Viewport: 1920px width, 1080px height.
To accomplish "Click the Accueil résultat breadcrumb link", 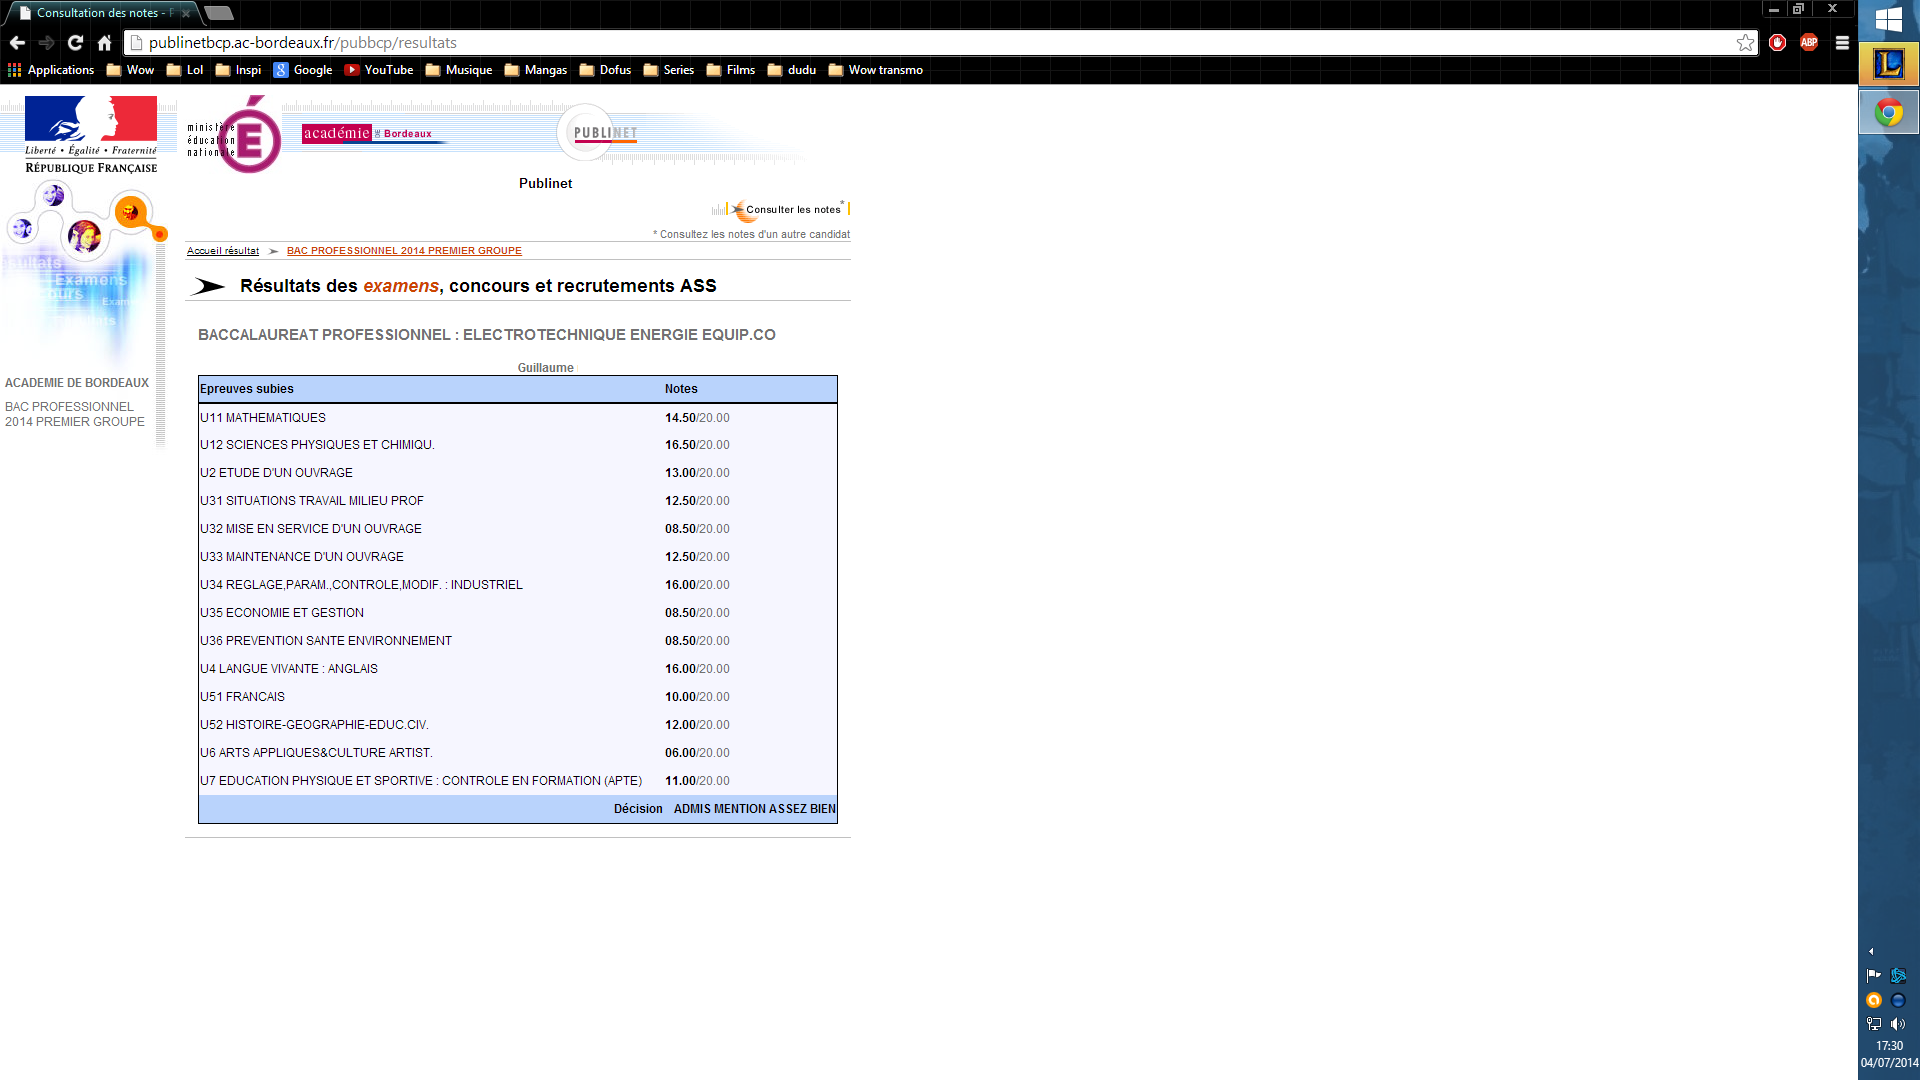I will [222, 251].
